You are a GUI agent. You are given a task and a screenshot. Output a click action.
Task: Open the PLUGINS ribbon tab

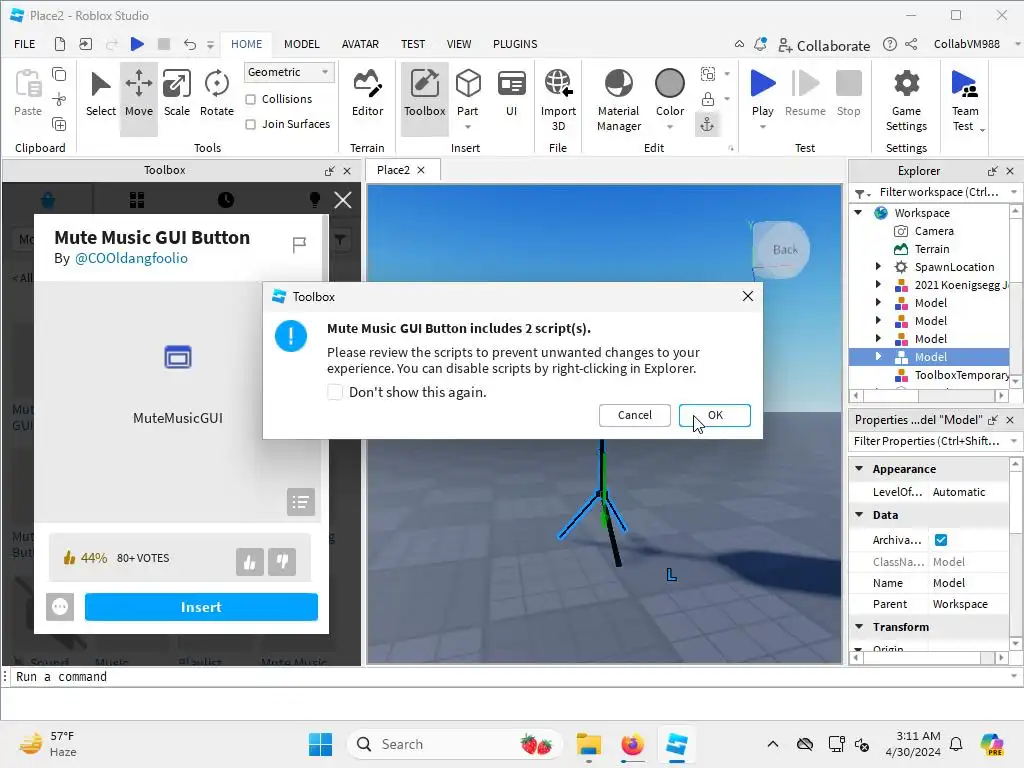point(515,44)
